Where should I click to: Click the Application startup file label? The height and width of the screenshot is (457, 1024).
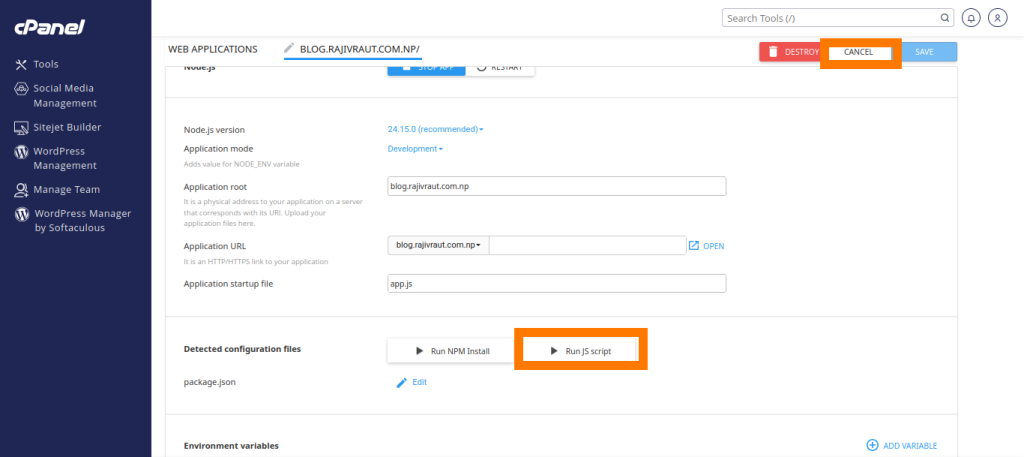[228, 284]
